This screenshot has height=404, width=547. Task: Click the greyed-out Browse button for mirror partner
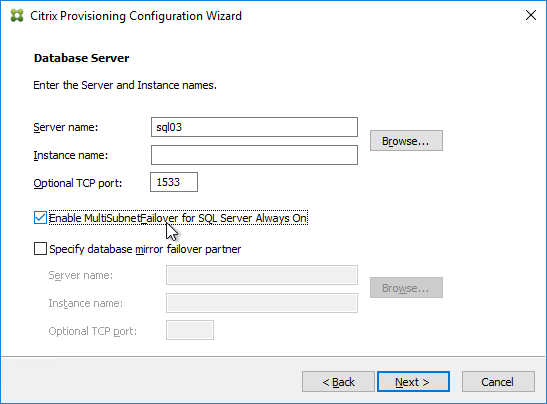pos(406,287)
